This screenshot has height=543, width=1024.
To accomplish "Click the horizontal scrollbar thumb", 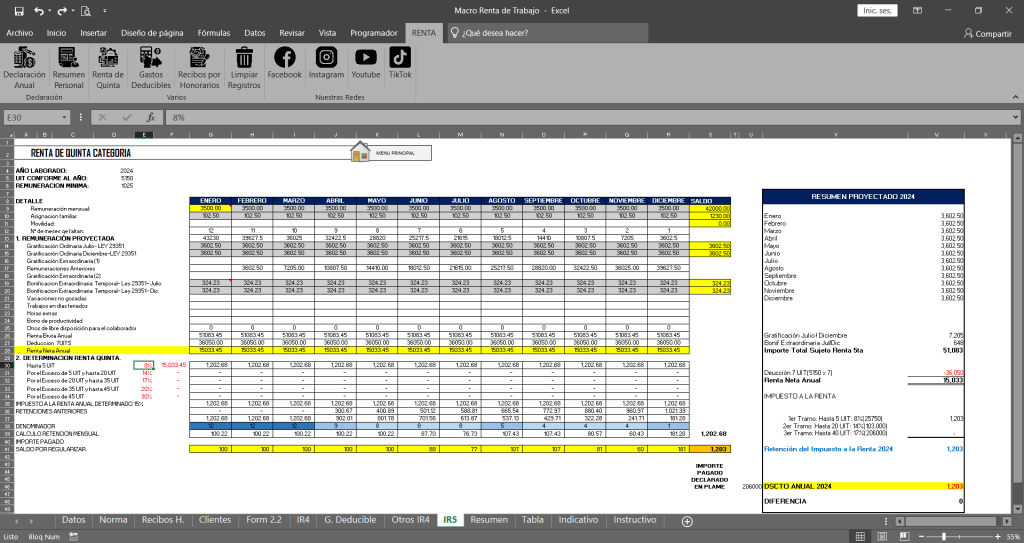I will click(950, 521).
